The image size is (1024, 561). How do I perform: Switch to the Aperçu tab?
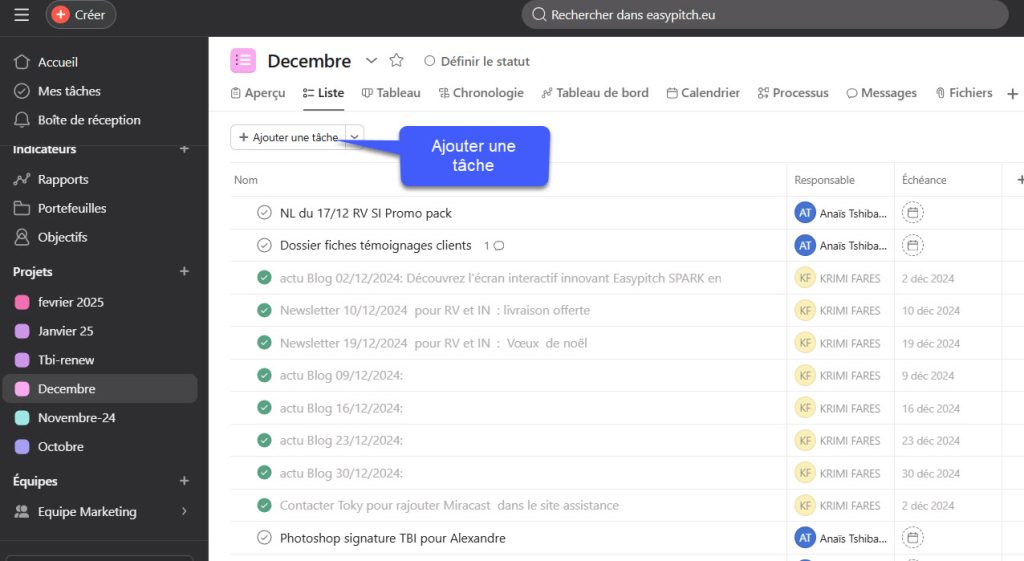(258, 93)
